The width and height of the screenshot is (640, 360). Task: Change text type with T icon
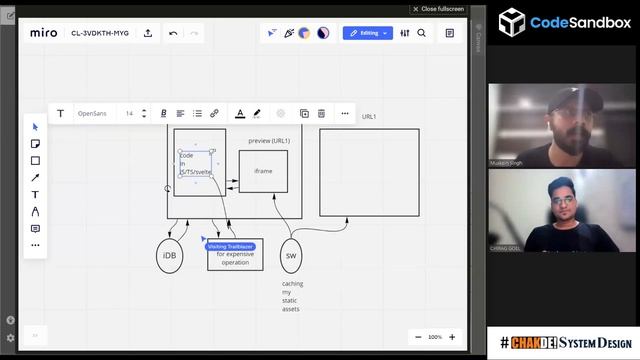pos(60,113)
